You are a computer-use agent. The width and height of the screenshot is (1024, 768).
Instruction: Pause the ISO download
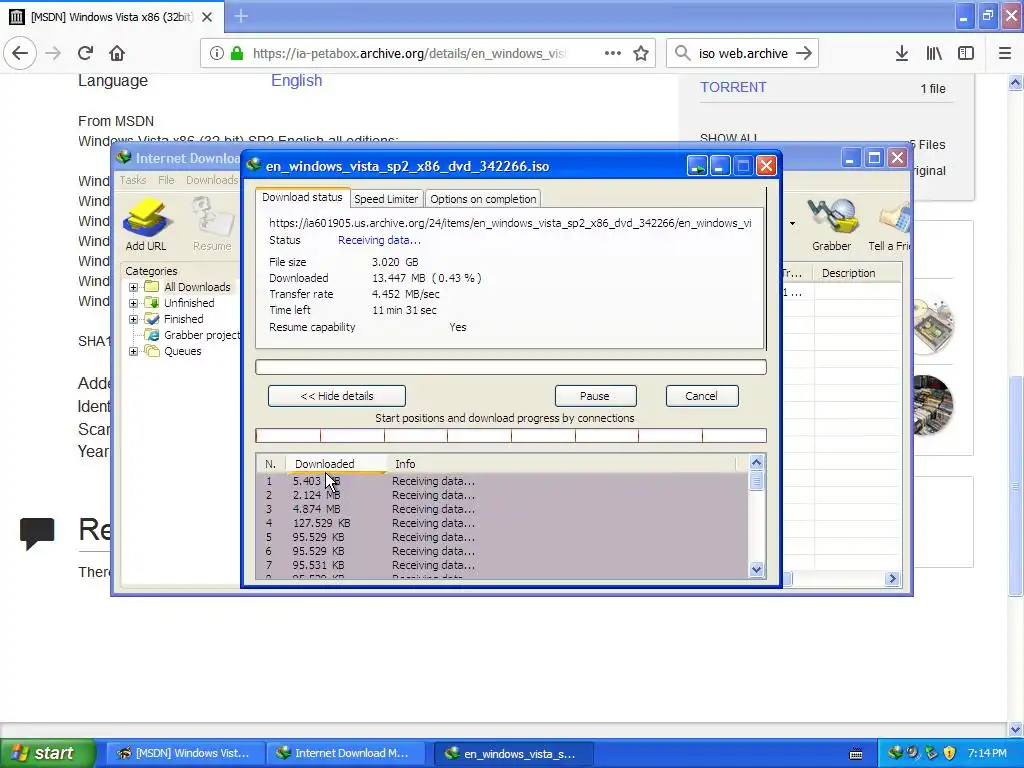coord(595,396)
